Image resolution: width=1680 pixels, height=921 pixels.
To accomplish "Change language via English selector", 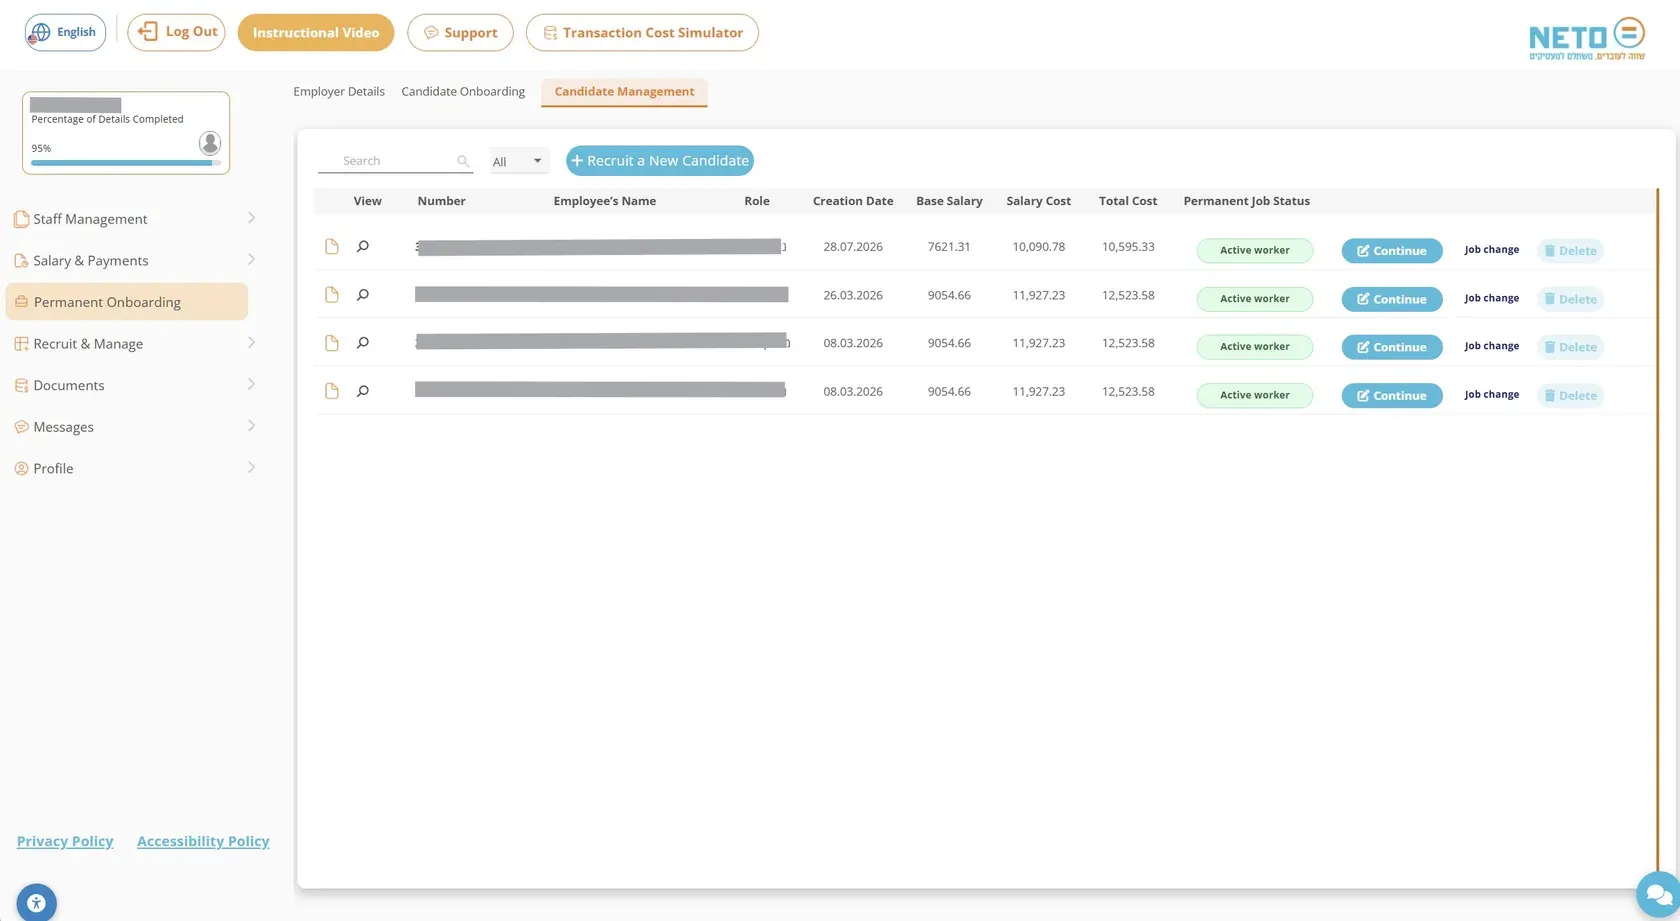I will [x=65, y=32].
